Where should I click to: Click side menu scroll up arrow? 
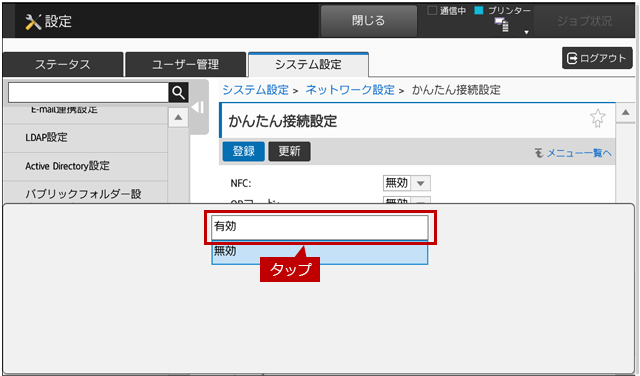pyautogui.click(x=178, y=118)
